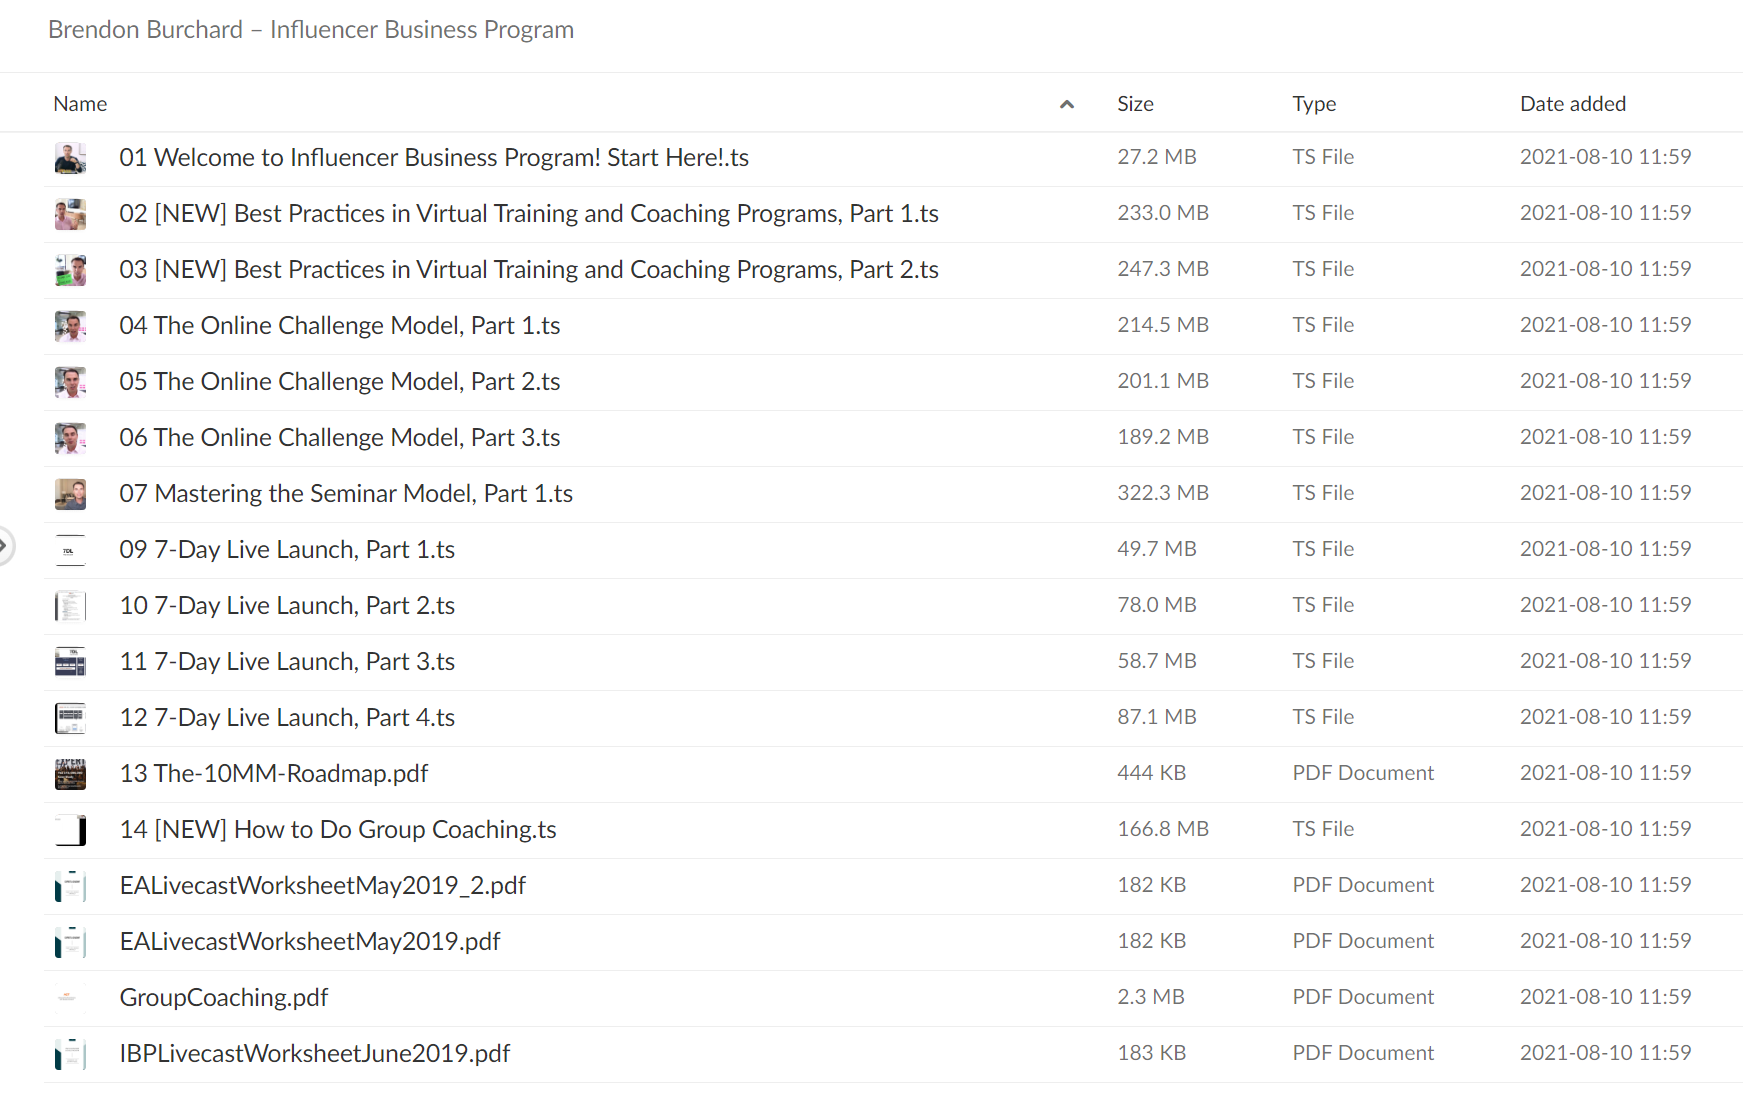
Task: Sort files by Type column header
Action: pos(1314,104)
